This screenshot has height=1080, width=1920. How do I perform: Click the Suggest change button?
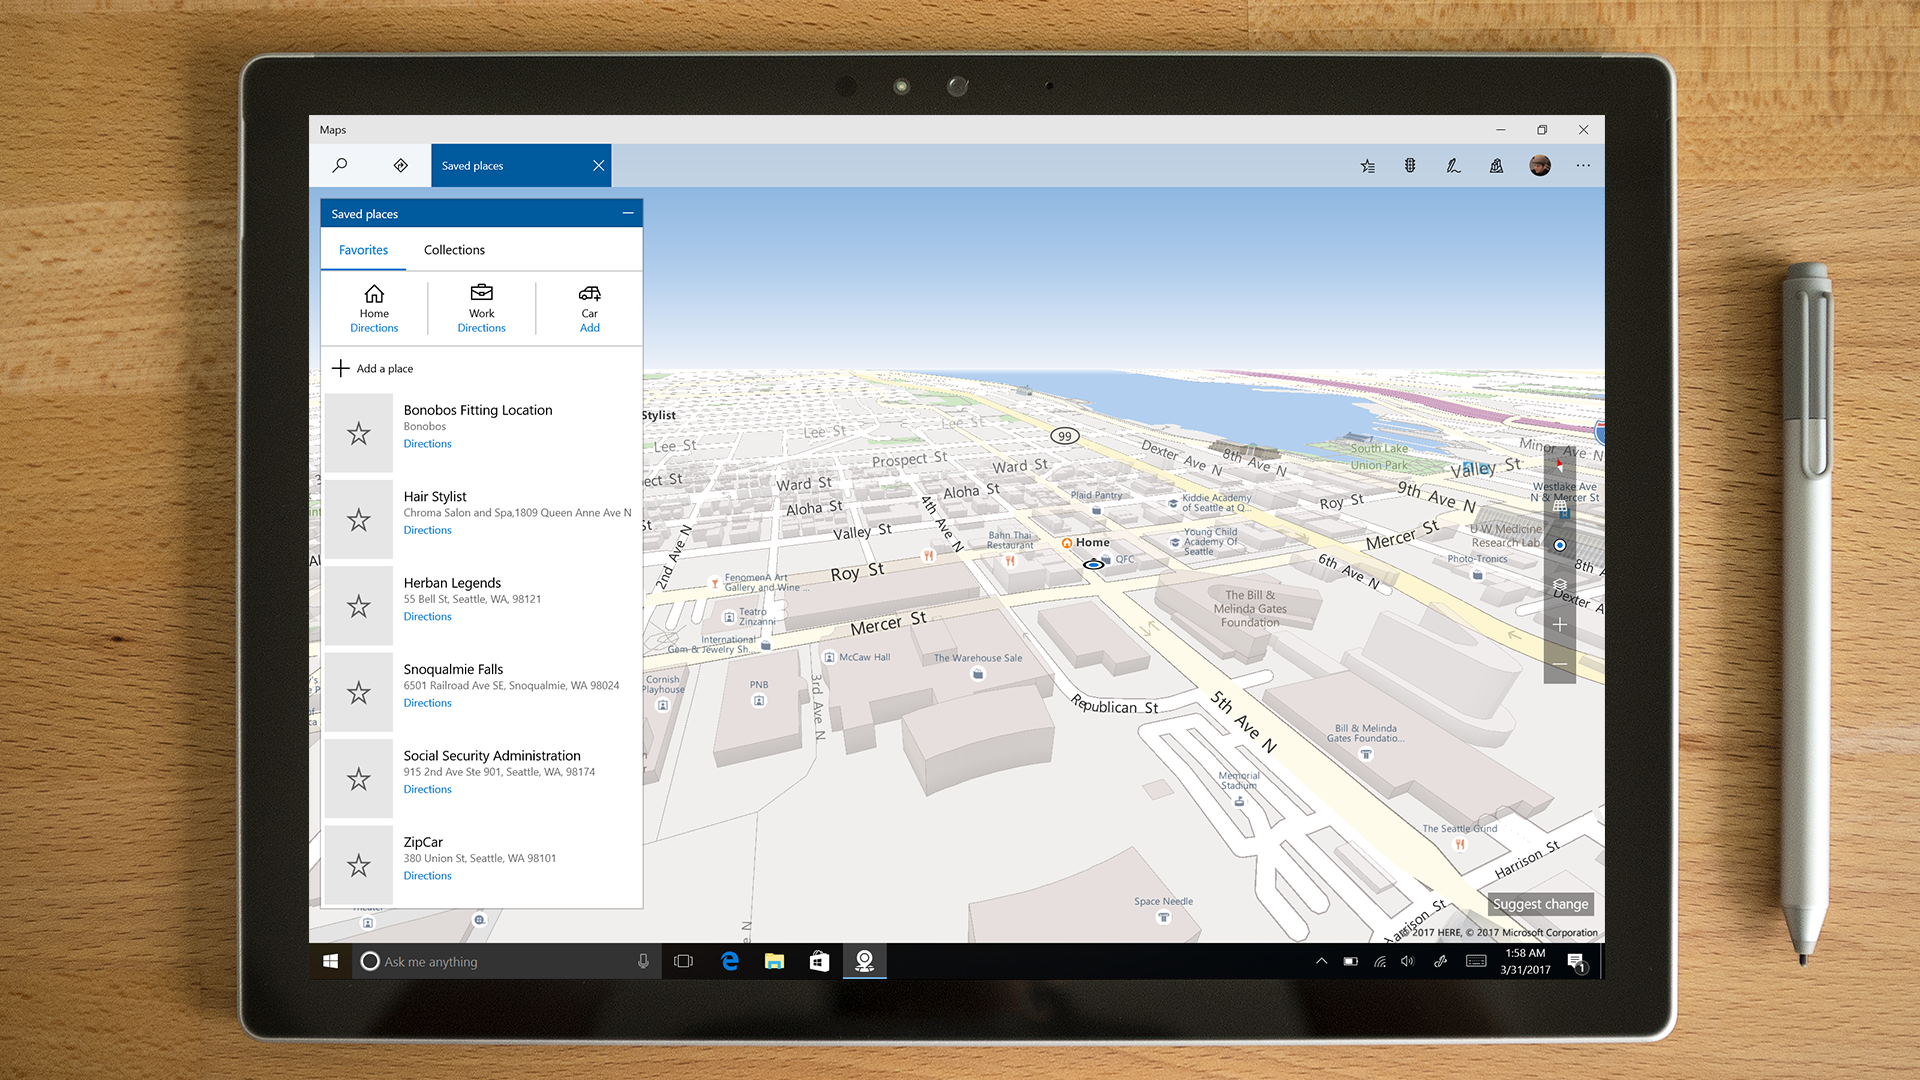(x=1540, y=904)
